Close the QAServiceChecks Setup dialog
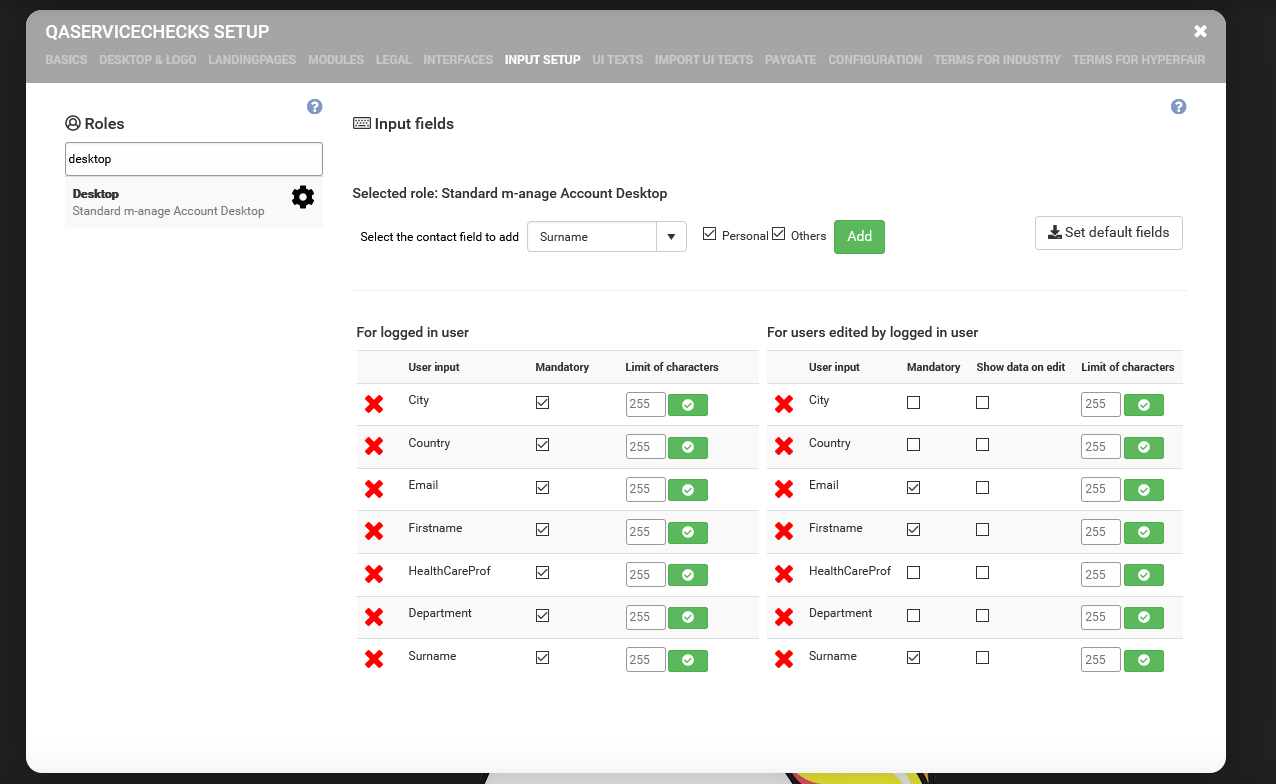Viewport: 1276px width, 784px height. pyautogui.click(x=1201, y=31)
